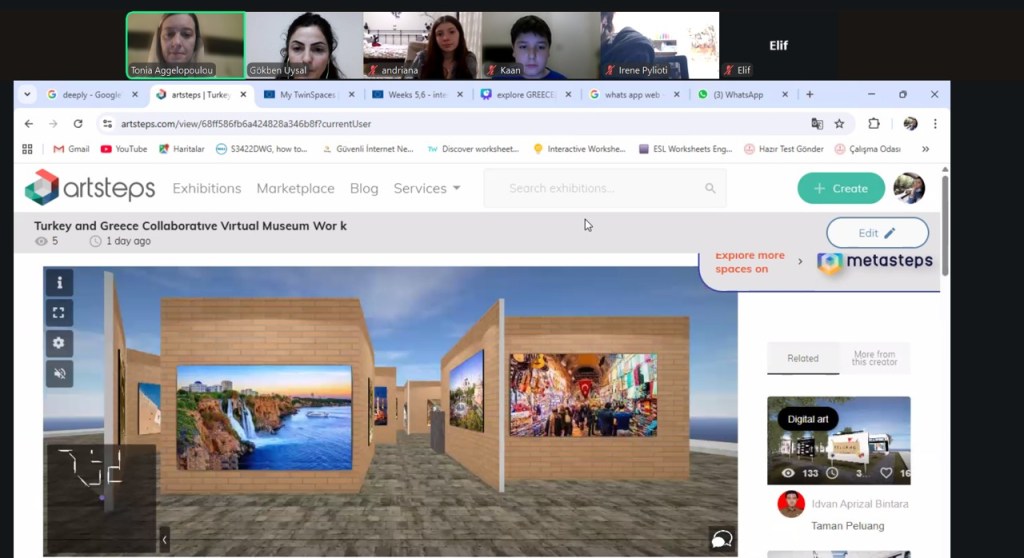
Task: Click the Create button
Action: pyautogui.click(x=840, y=188)
